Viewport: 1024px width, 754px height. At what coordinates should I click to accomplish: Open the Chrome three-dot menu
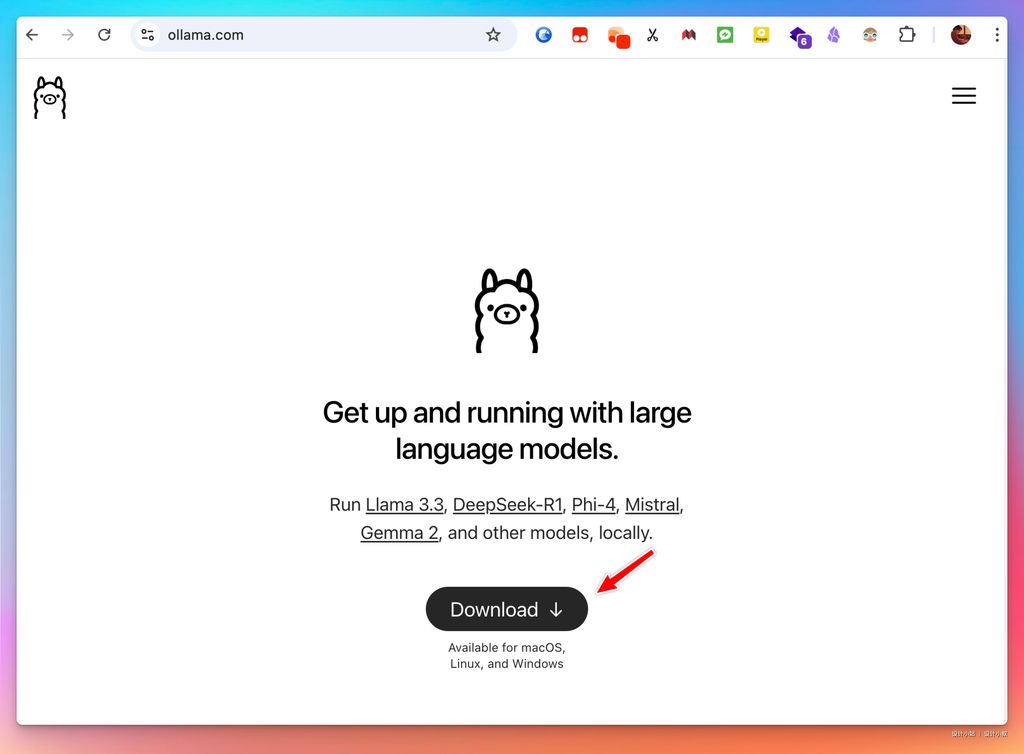click(x=996, y=35)
